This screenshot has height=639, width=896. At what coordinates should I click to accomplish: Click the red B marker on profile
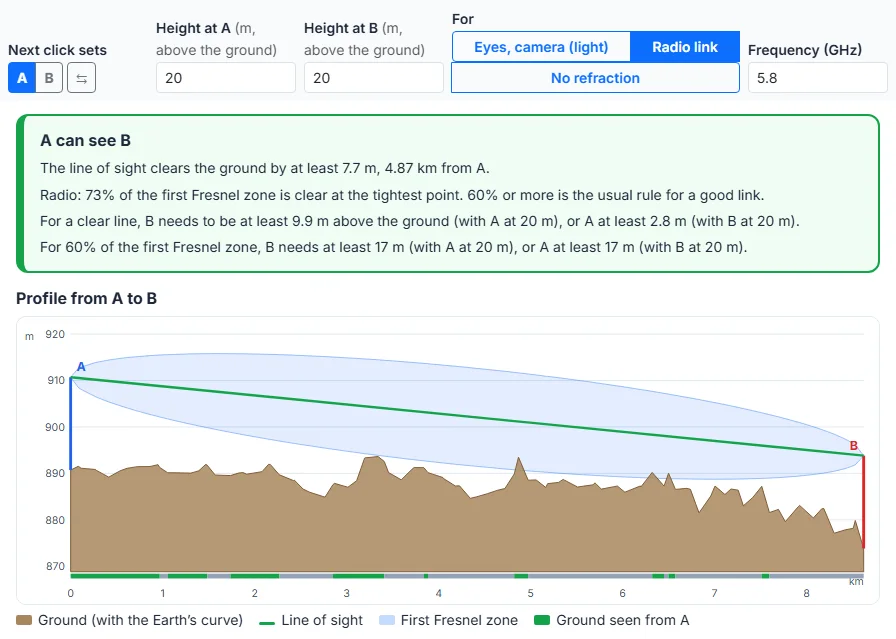point(854,445)
